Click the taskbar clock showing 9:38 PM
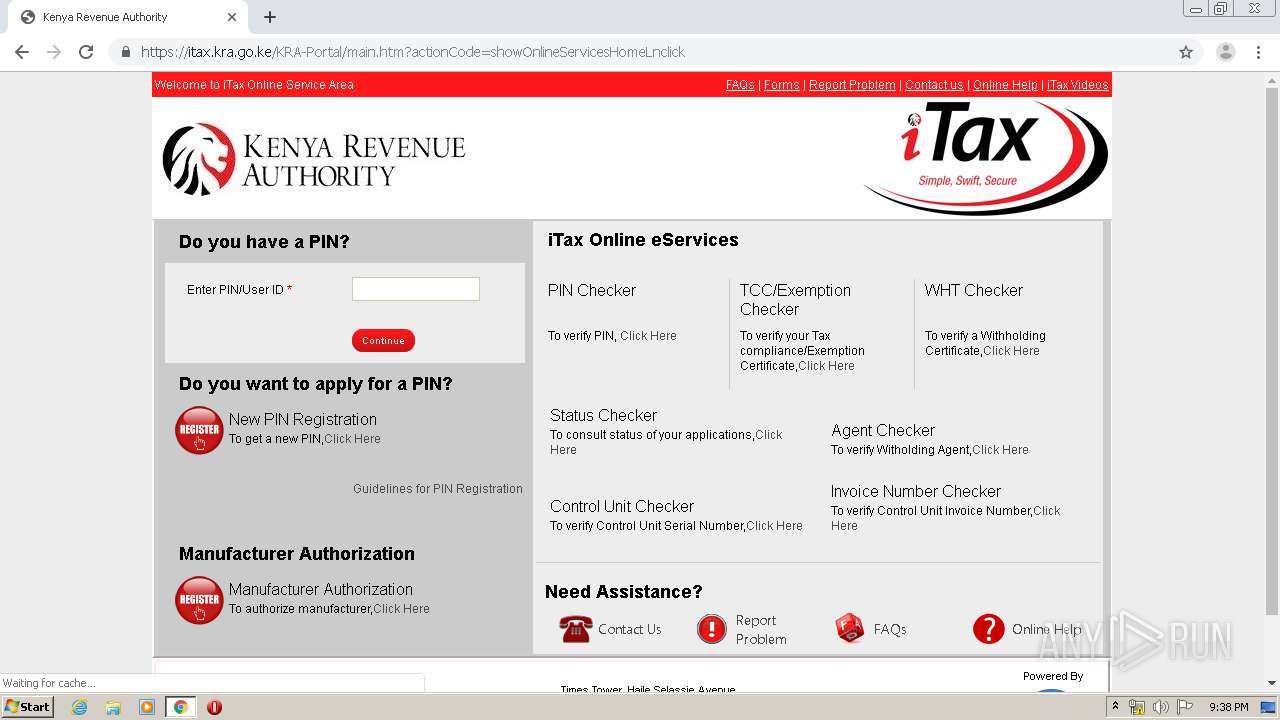1280x720 pixels. click(1228, 707)
